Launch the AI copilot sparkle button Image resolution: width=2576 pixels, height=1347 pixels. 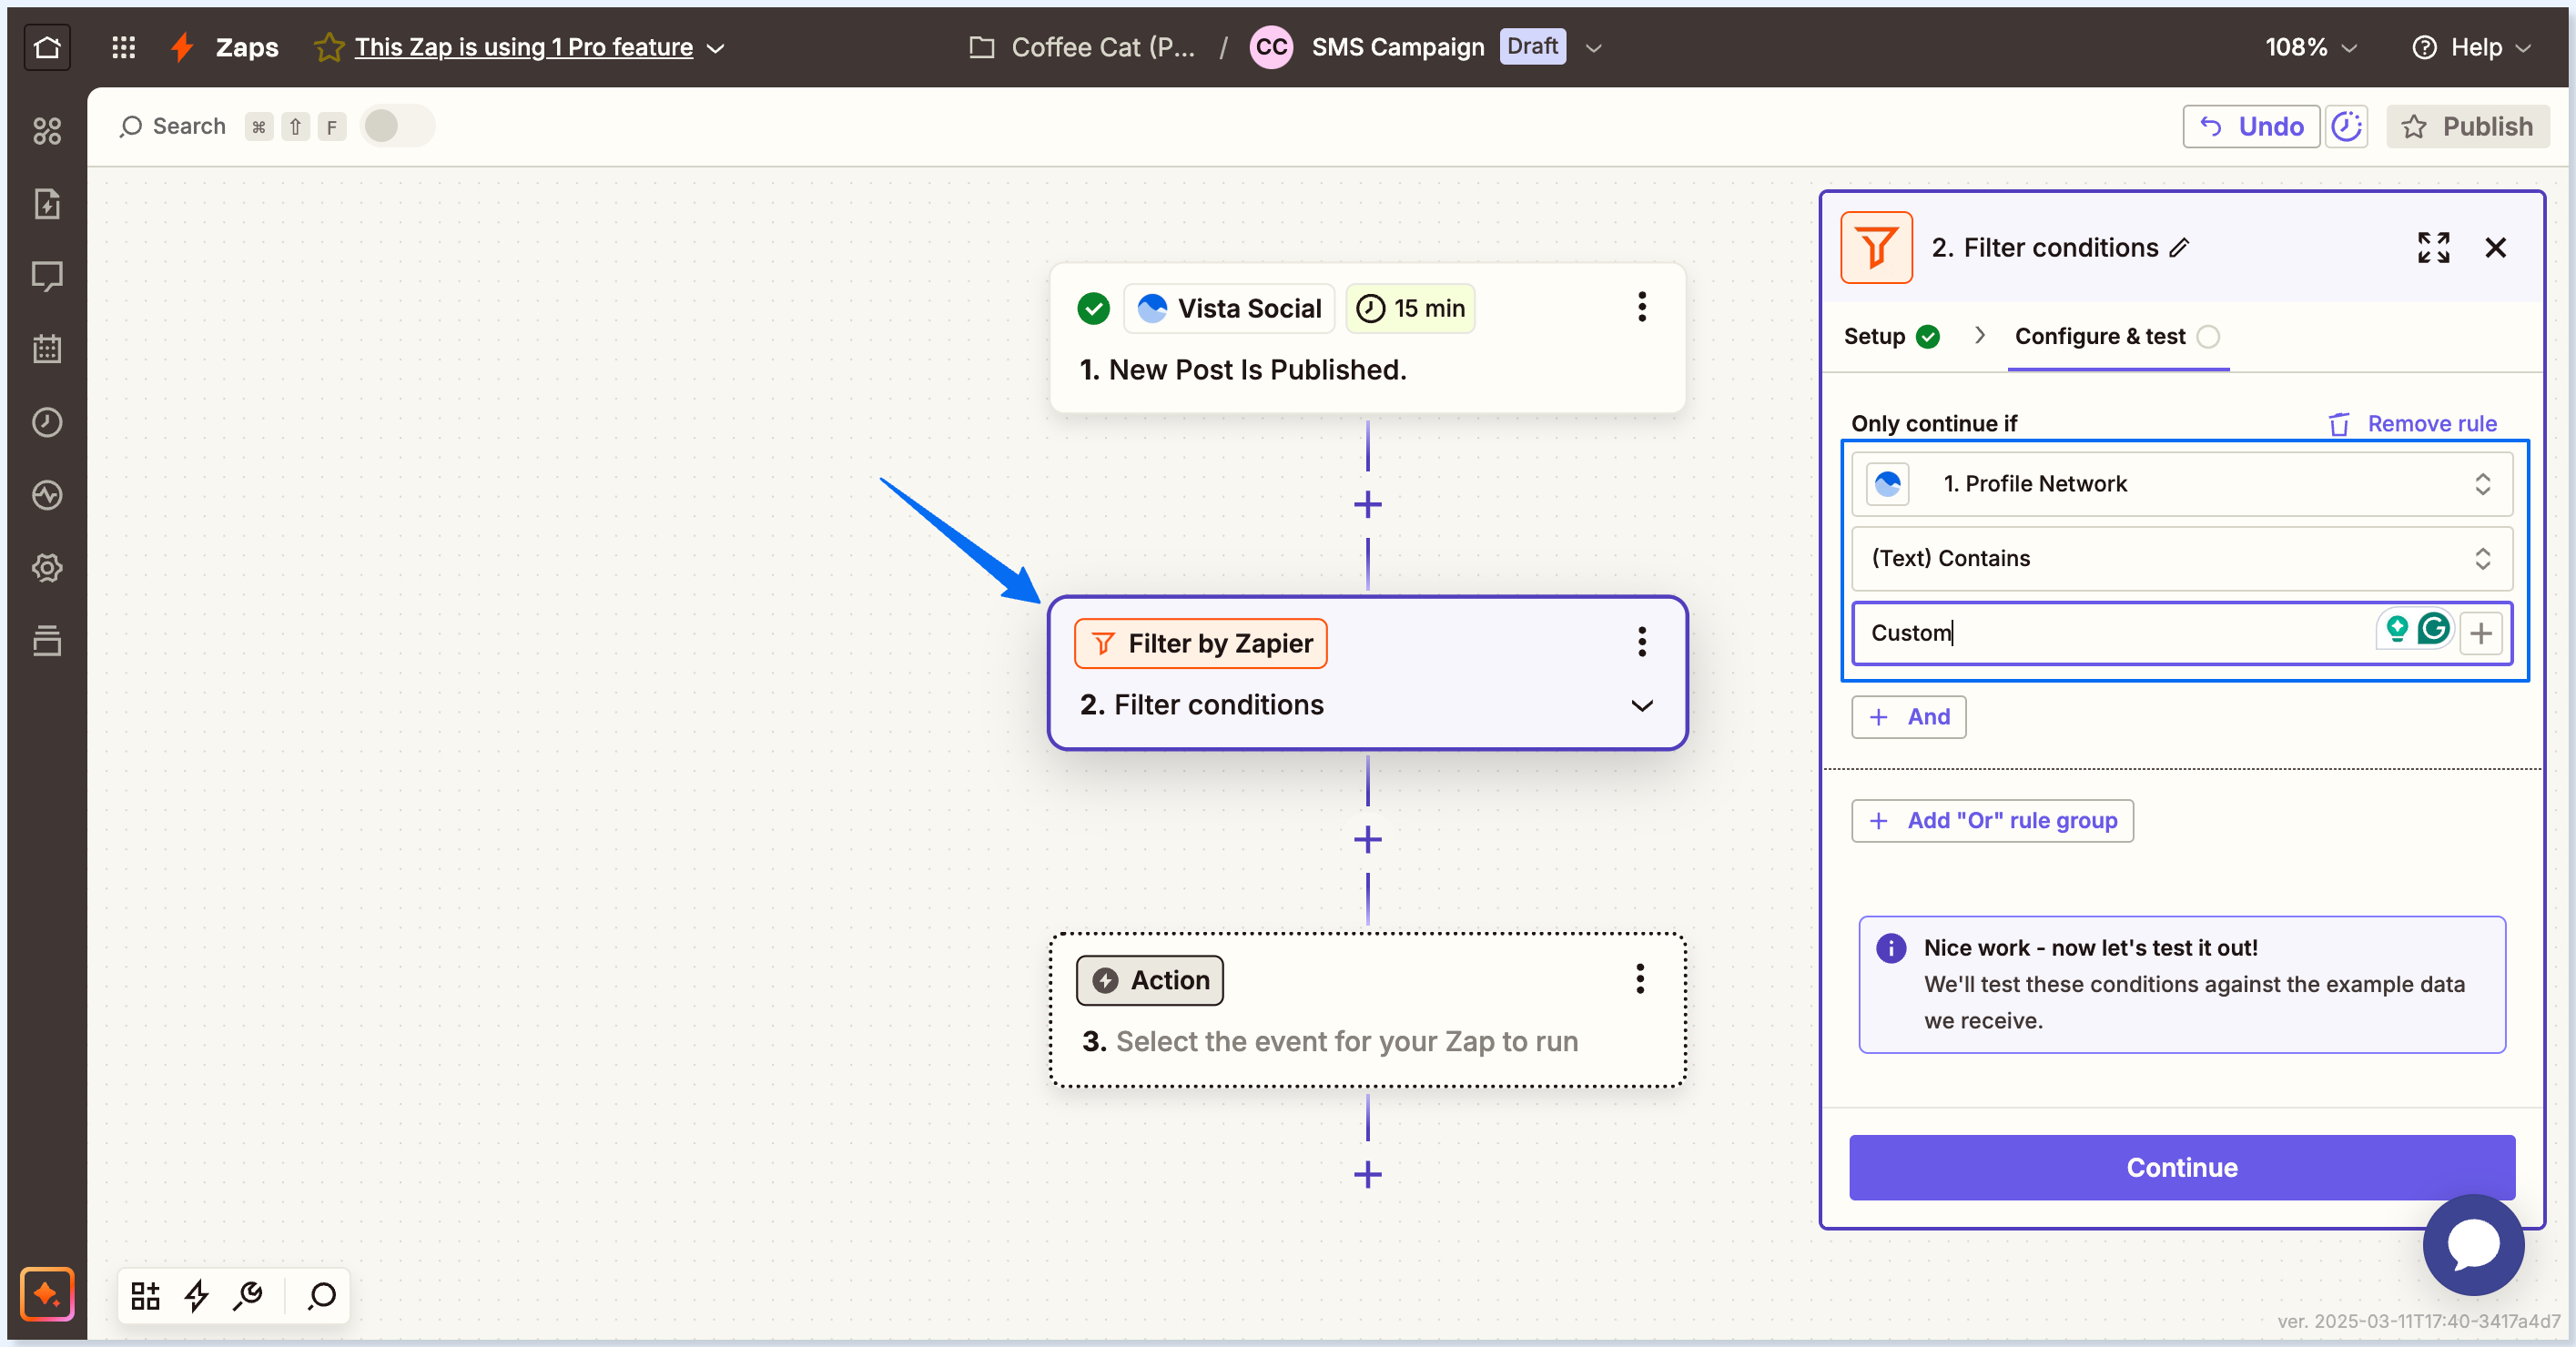[47, 1294]
